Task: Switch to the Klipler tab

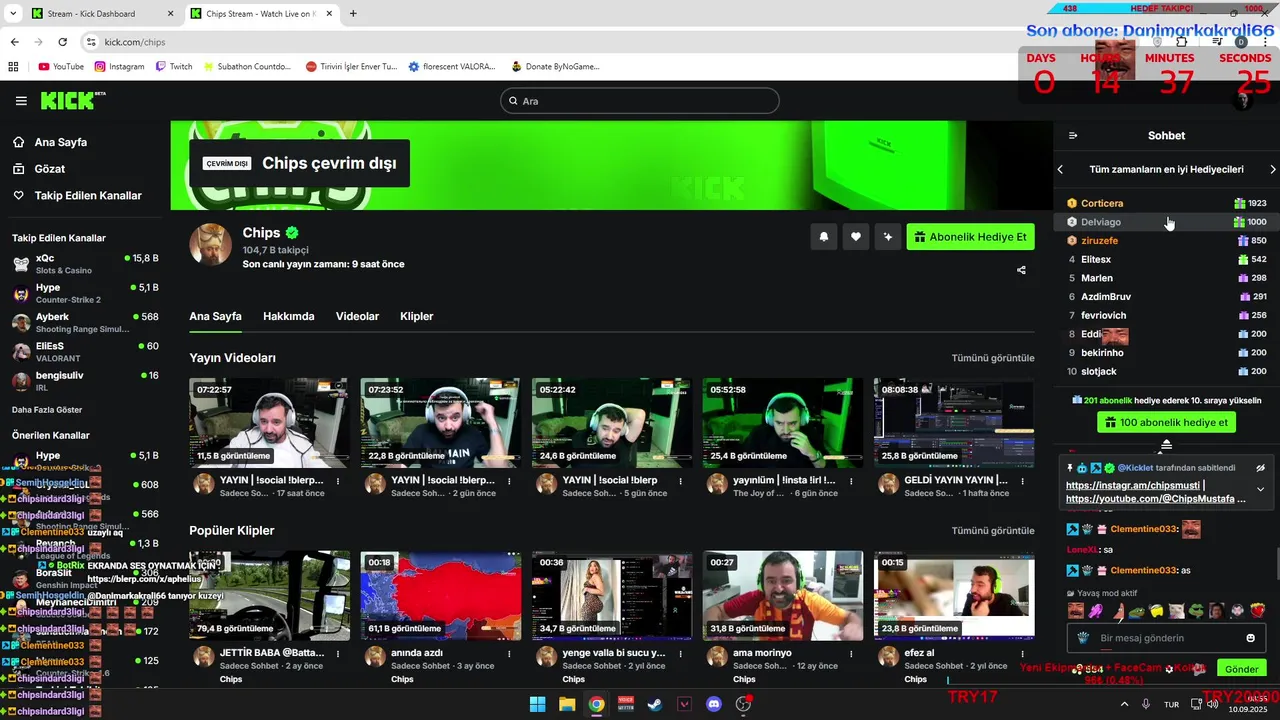Action: pyautogui.click(x=417, y=316)
